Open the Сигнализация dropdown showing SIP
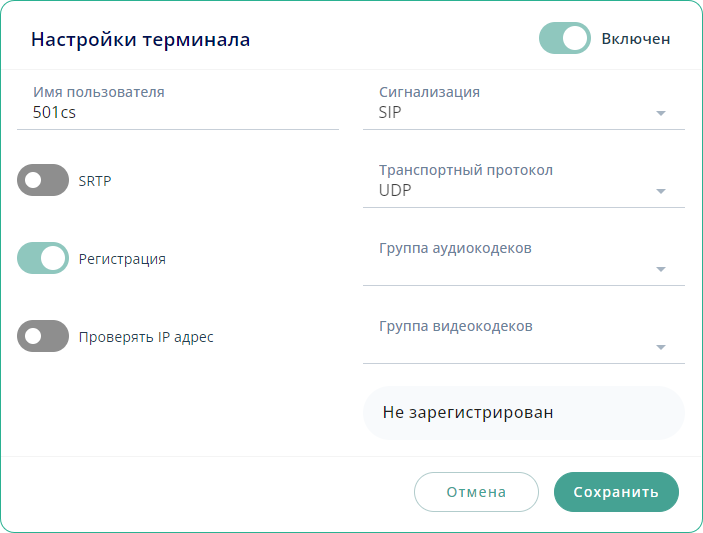Screen dimensions: 703x533 pos(510,113)
